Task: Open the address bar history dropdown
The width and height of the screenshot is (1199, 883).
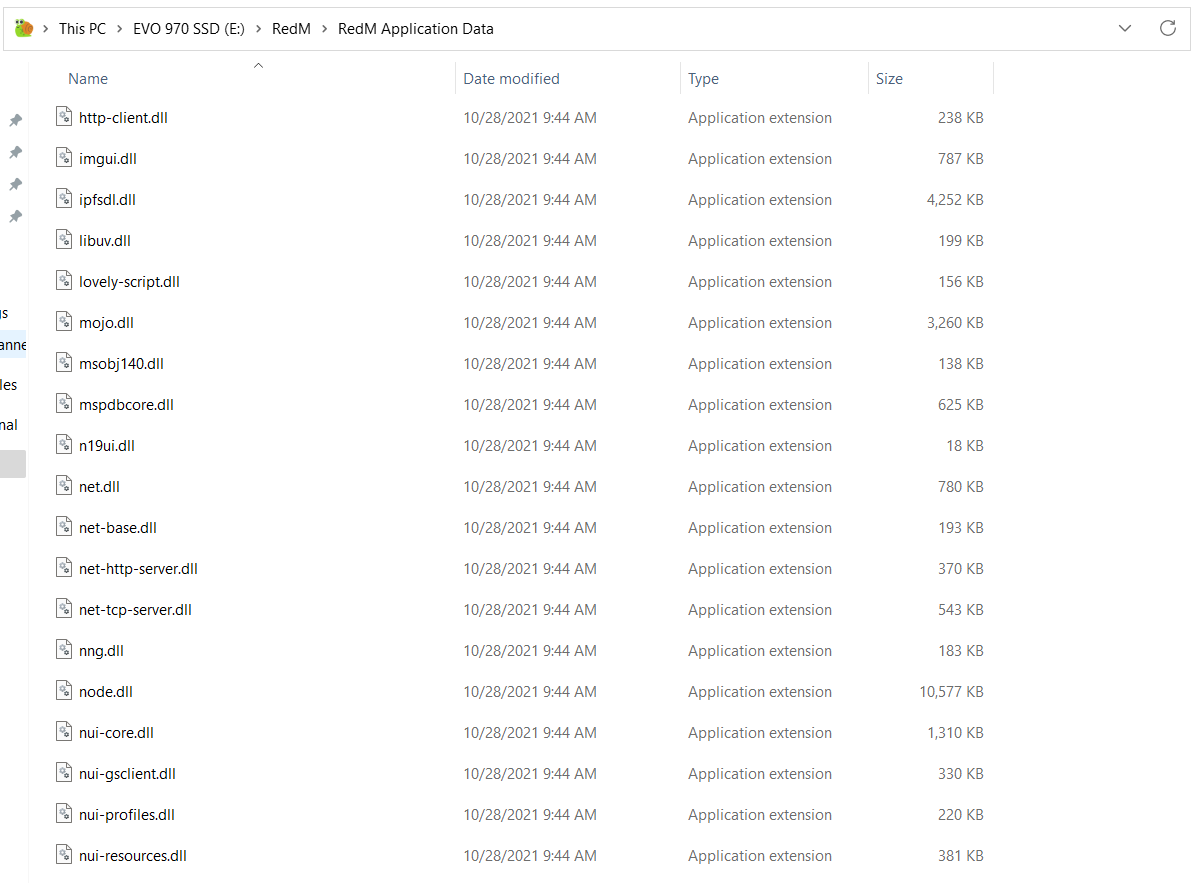Action: click(x=1125, y=28)
